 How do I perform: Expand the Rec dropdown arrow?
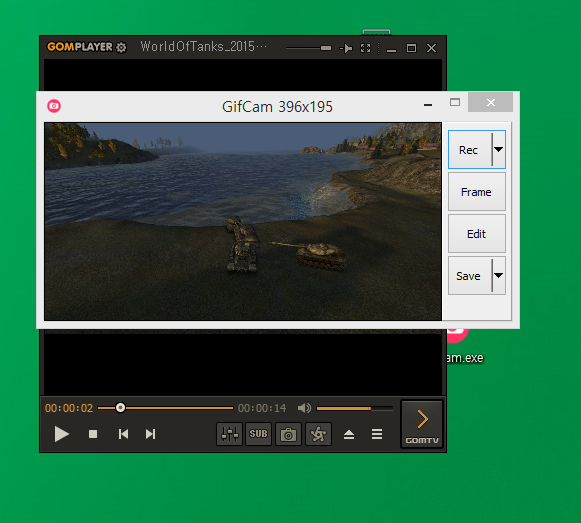click(x=499, y=149)
